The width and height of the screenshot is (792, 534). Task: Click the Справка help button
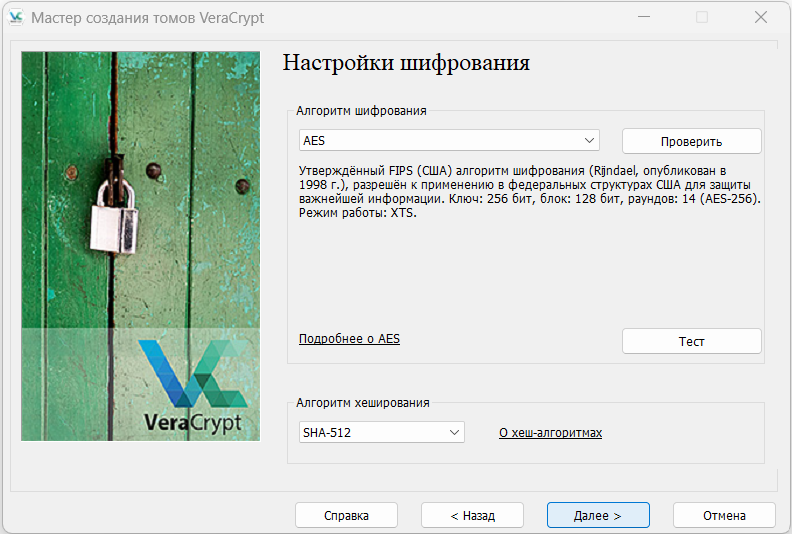coord(346,515)
